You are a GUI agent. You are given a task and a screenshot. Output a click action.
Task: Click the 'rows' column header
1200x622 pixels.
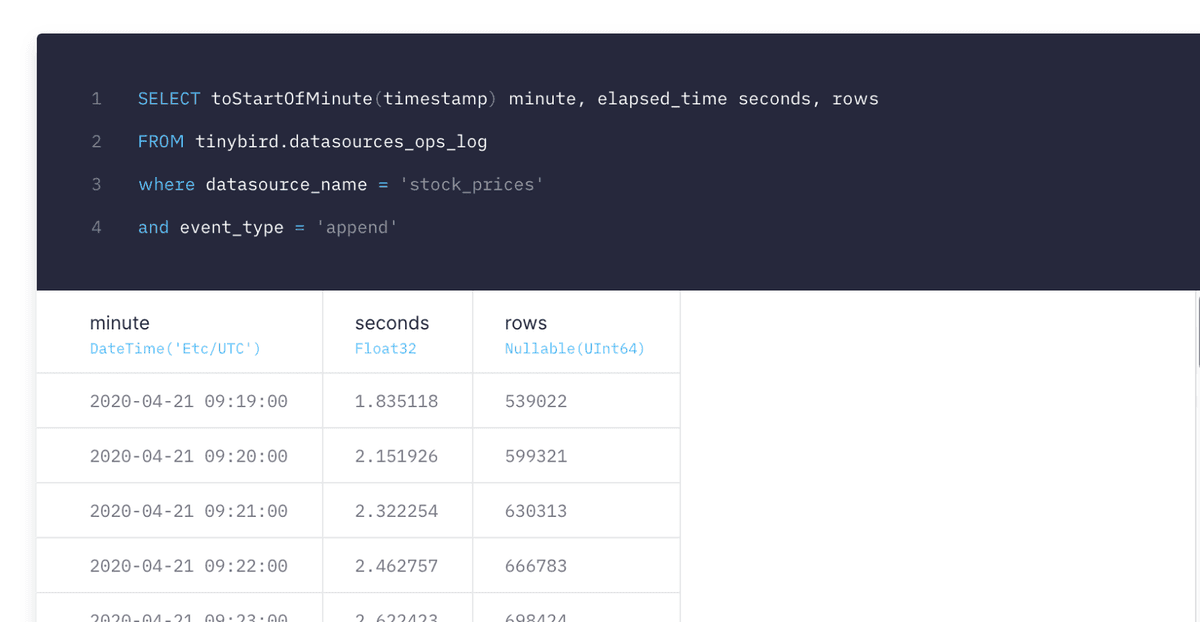(x=526, y=323)
